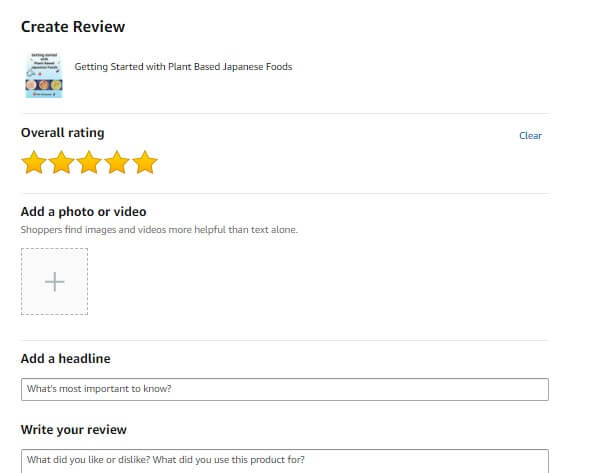Focus the Add a headline text field
610x473 pixels.
pos(285,389)
